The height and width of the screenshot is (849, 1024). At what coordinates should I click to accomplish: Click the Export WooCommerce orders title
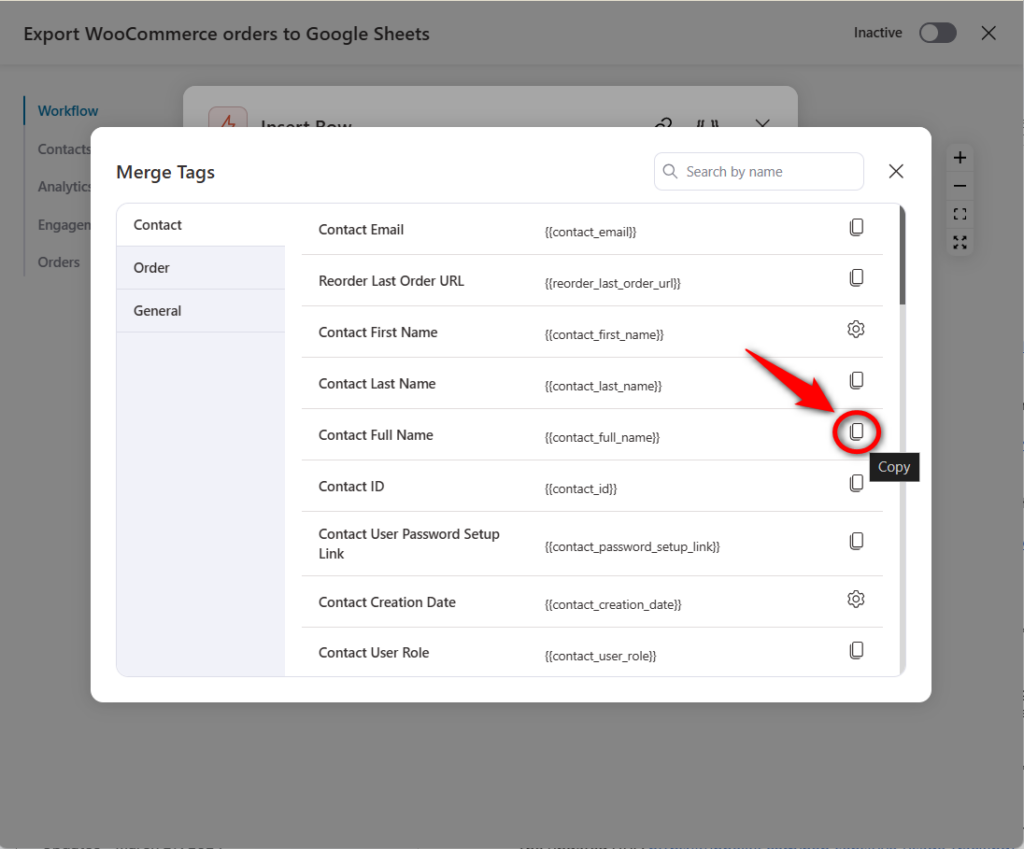[x=227, y=34]
